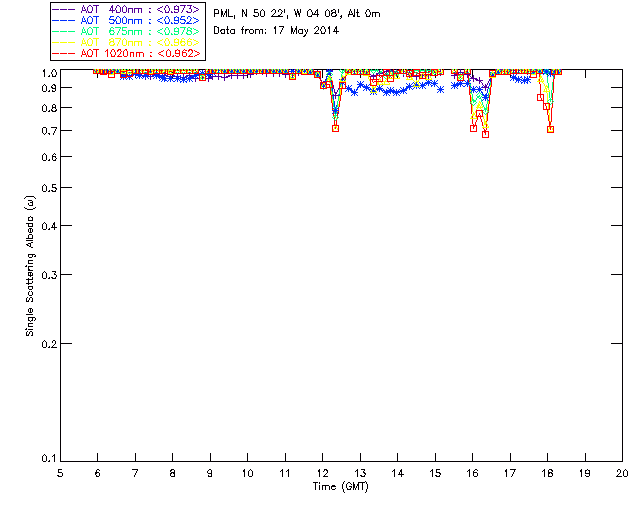Click the y-axis tick label 0.4
The height and width of the screenshot is (512, 640).
pos(49,226)
